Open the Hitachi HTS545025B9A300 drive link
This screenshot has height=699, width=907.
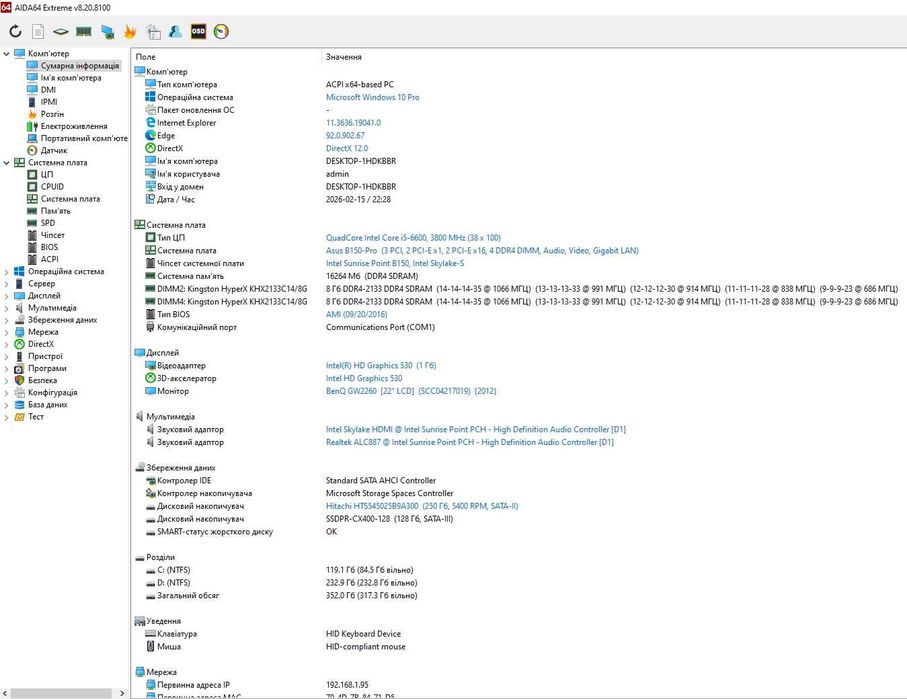click(422, 506)
